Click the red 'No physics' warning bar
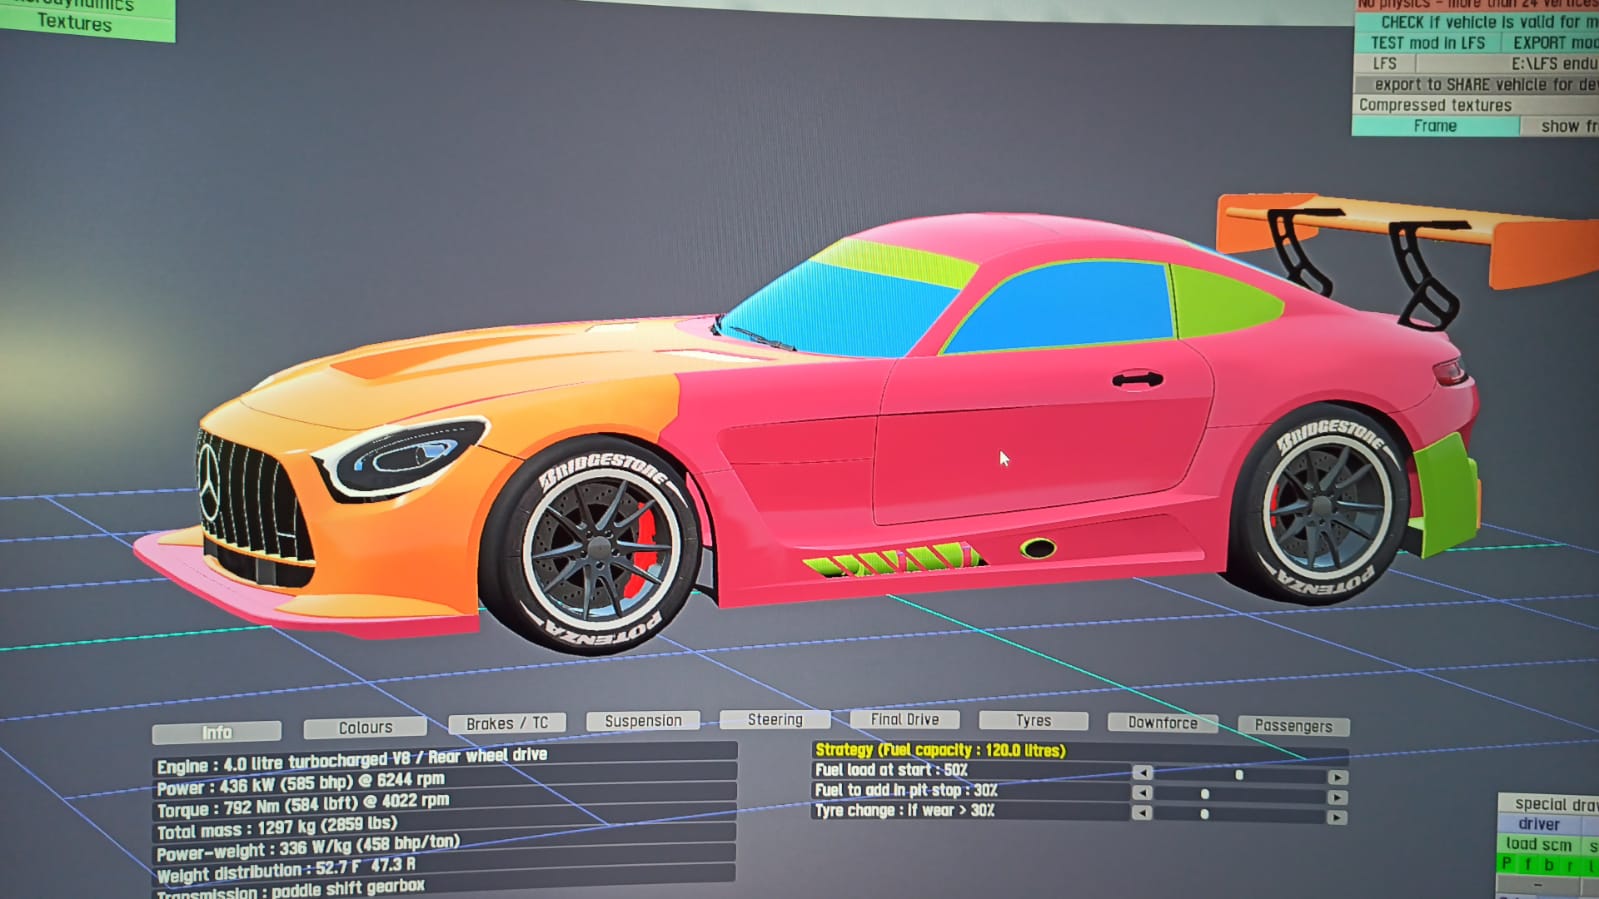 click(1477, 4)
